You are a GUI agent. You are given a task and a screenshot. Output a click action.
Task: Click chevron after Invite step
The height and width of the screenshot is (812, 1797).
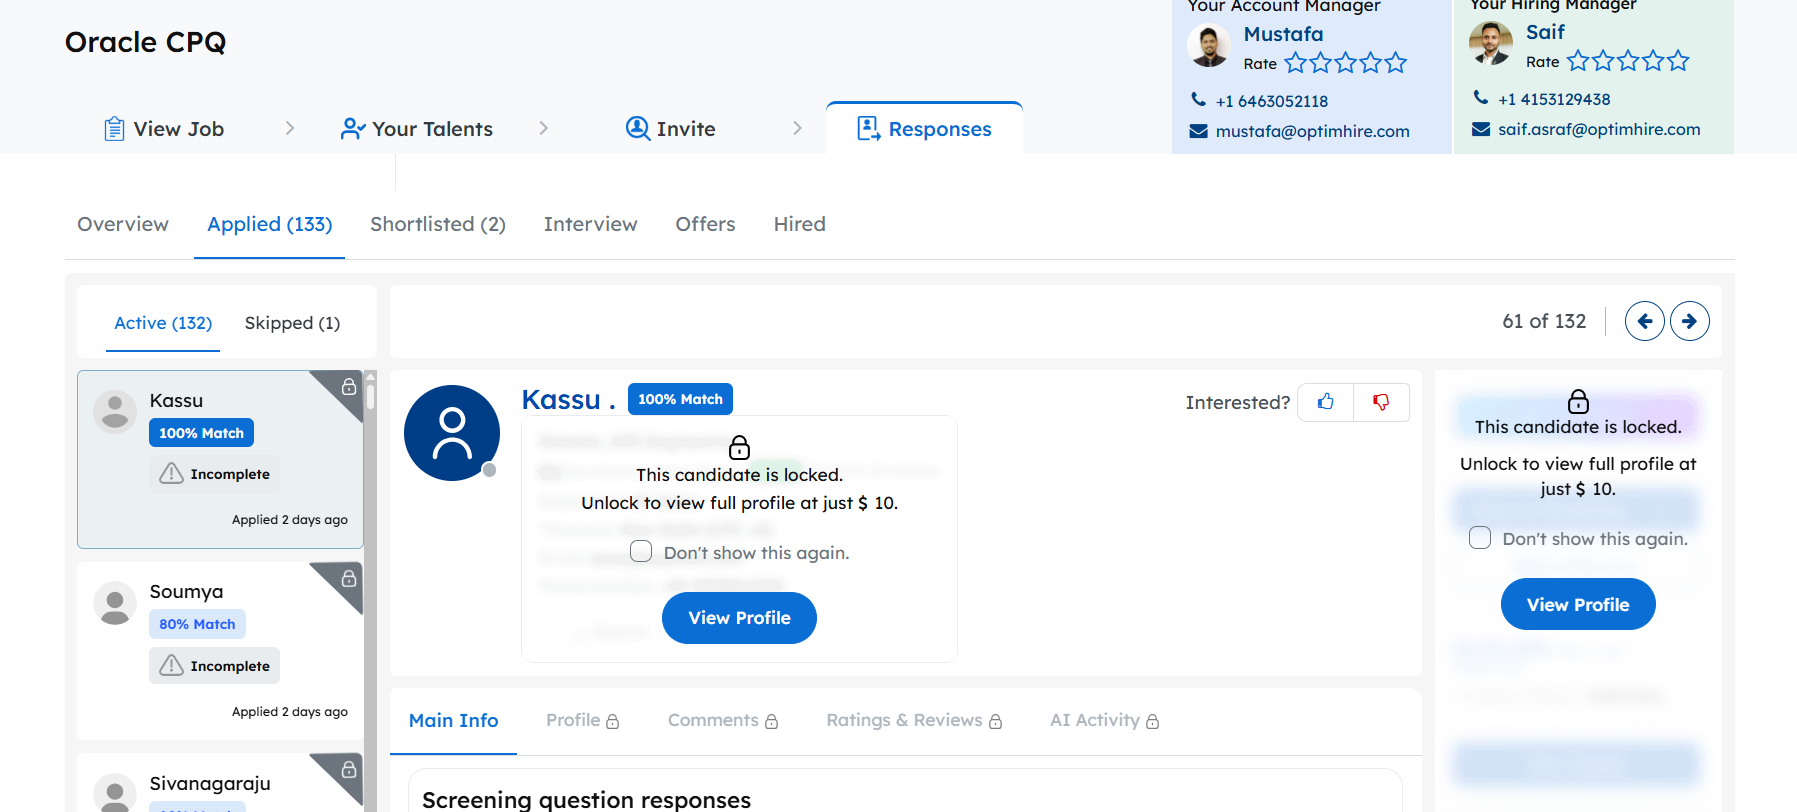point(797,128)
